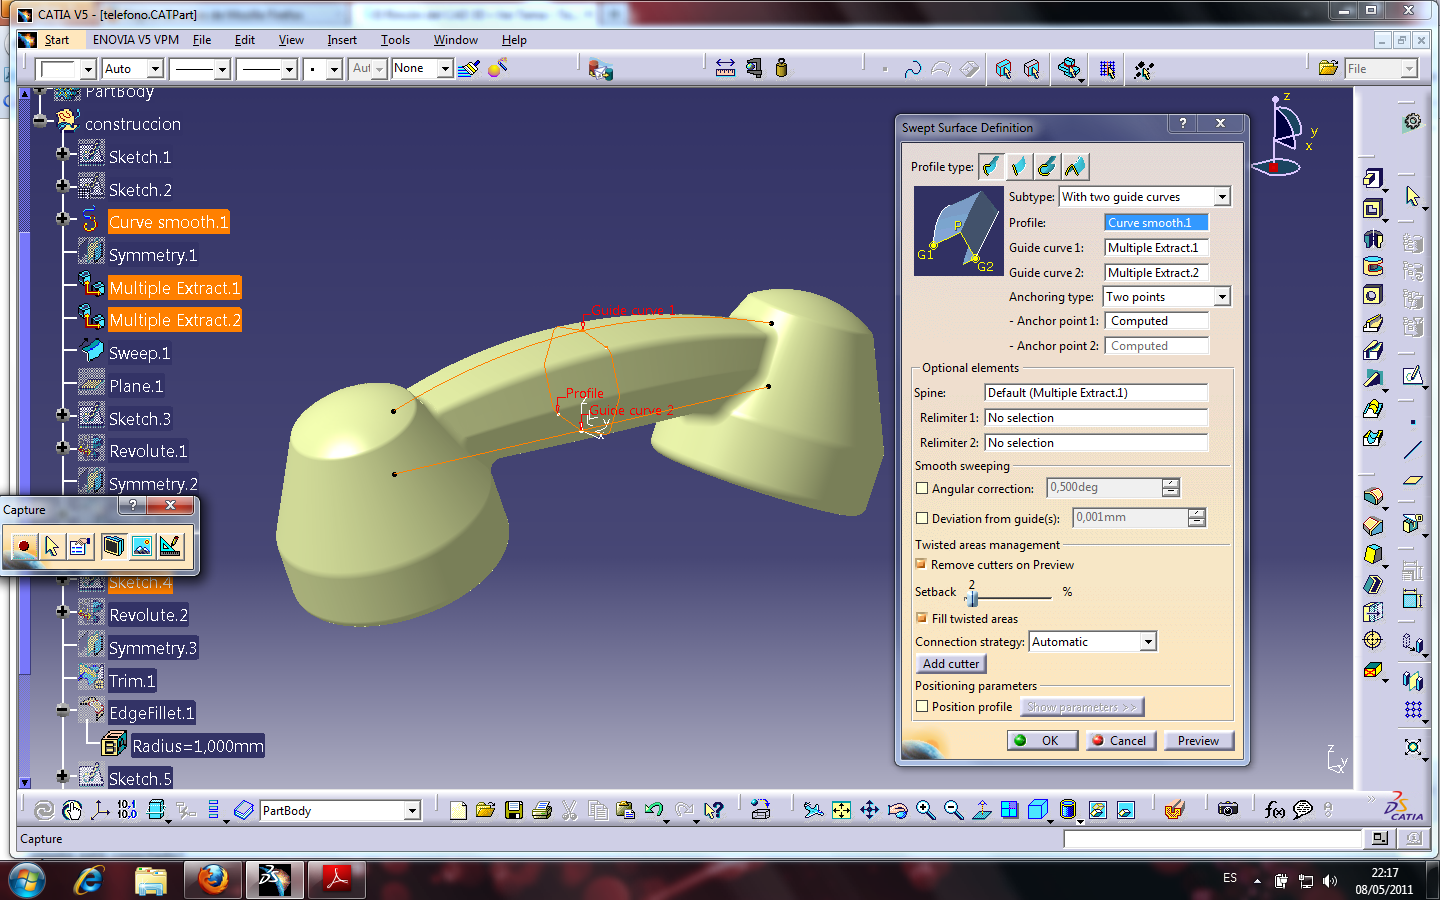
Task: Choose the Conic profile type icon
Action: [x=1075, y=166]
